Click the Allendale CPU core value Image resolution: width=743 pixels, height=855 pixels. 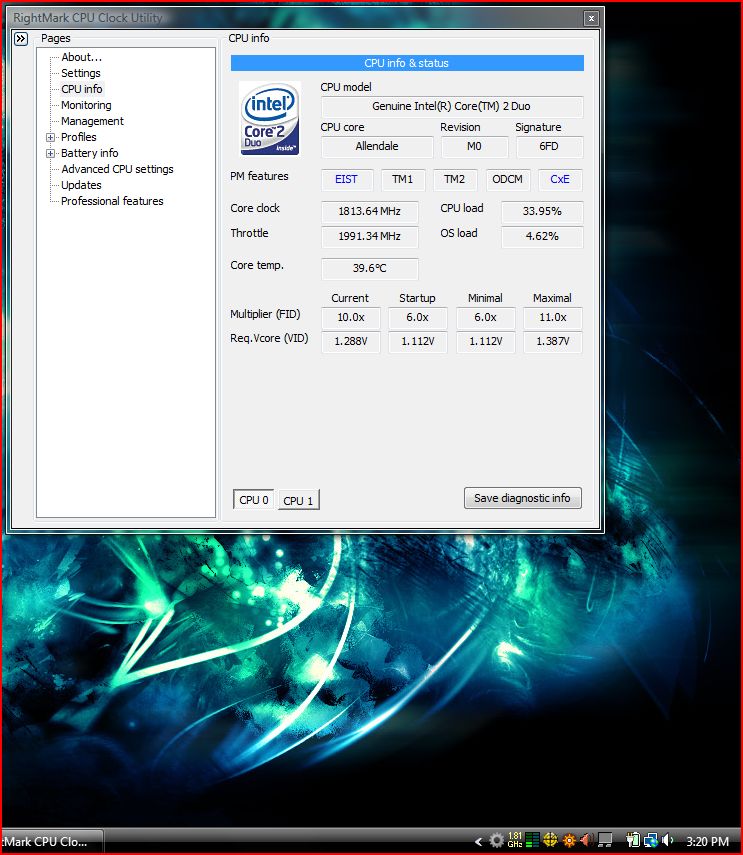point(377,146)
